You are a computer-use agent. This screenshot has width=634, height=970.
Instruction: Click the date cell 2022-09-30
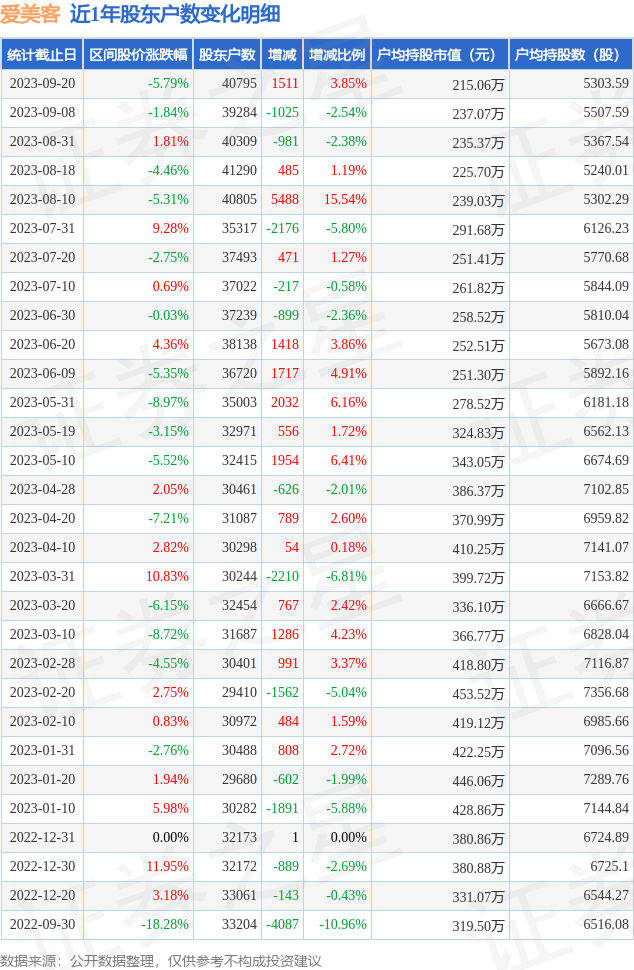click(x=42, y=924)
